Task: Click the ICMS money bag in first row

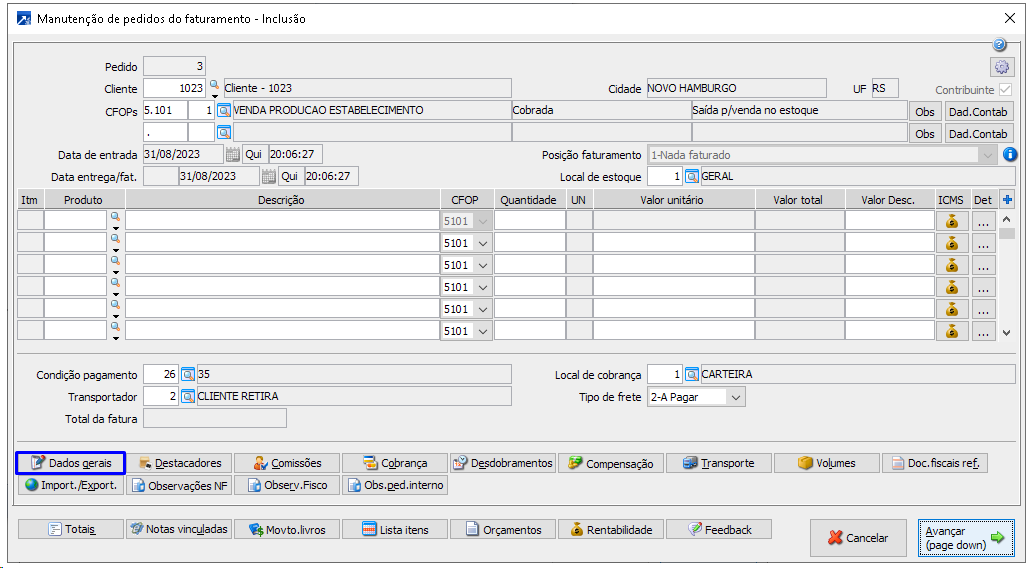Action: pos(951,221)
